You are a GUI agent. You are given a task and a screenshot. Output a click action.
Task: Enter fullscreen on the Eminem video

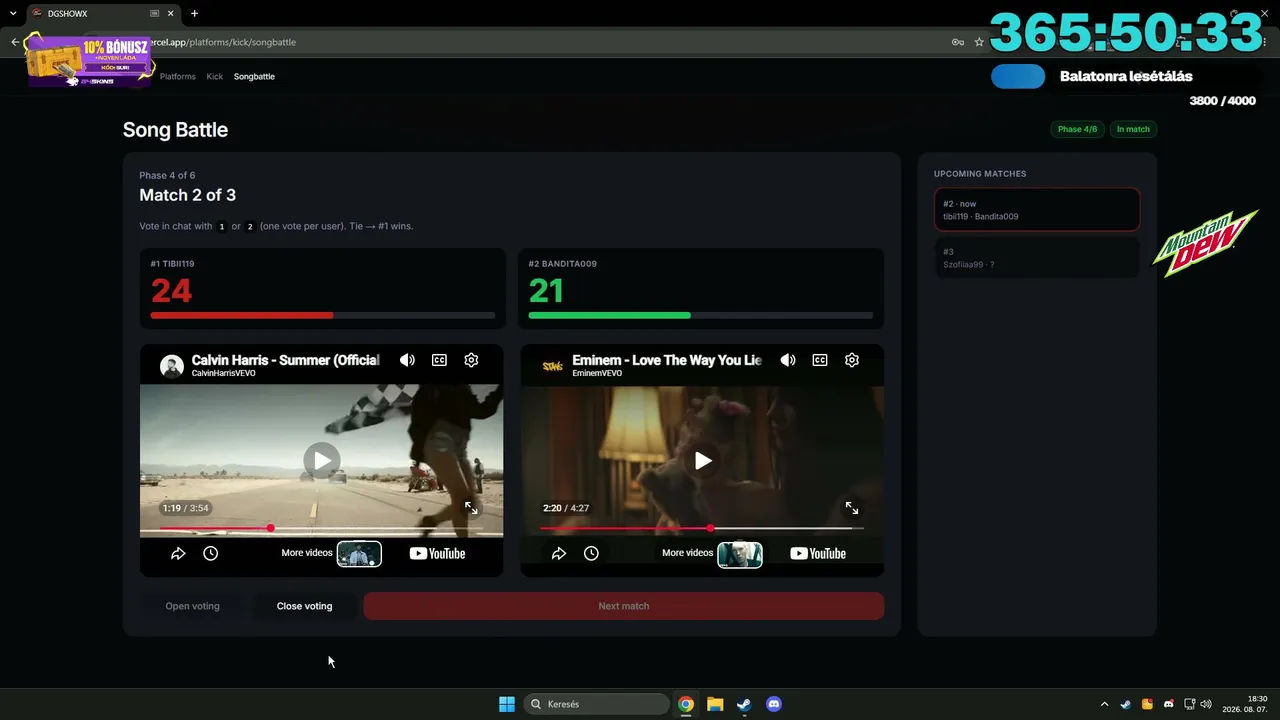tap(852, 508)
